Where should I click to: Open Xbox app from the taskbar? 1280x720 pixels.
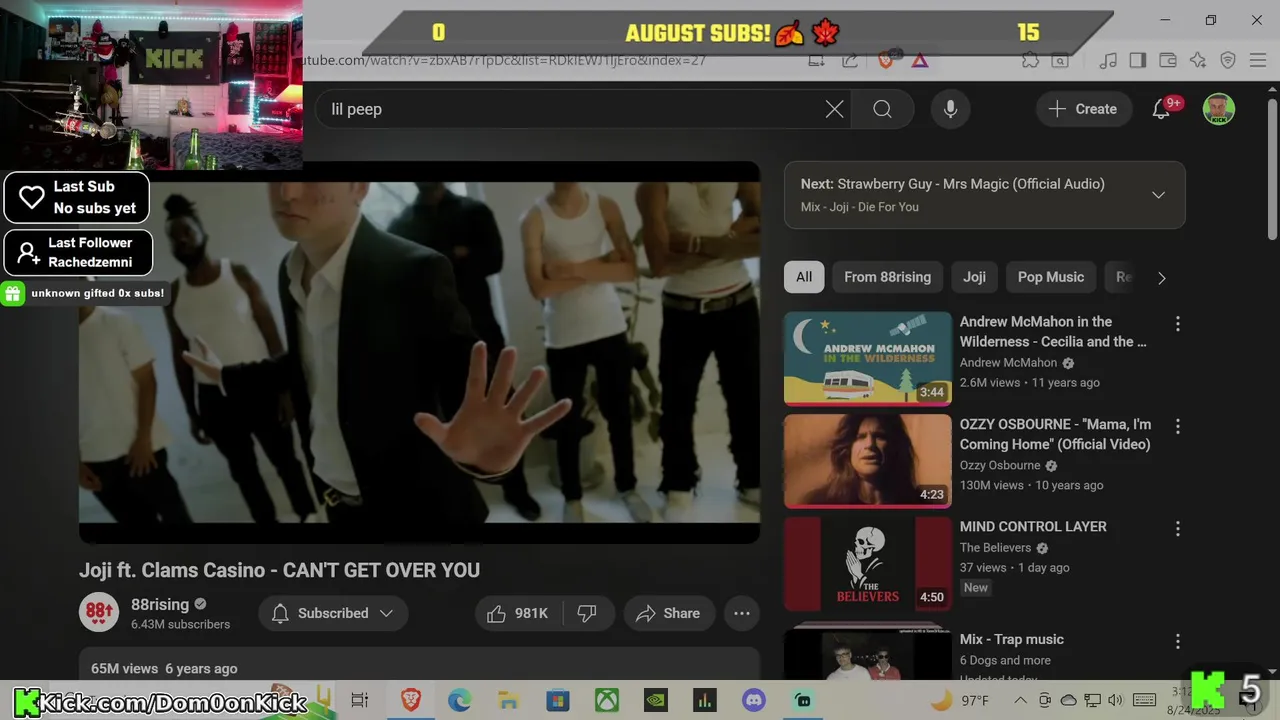(607, 700)
